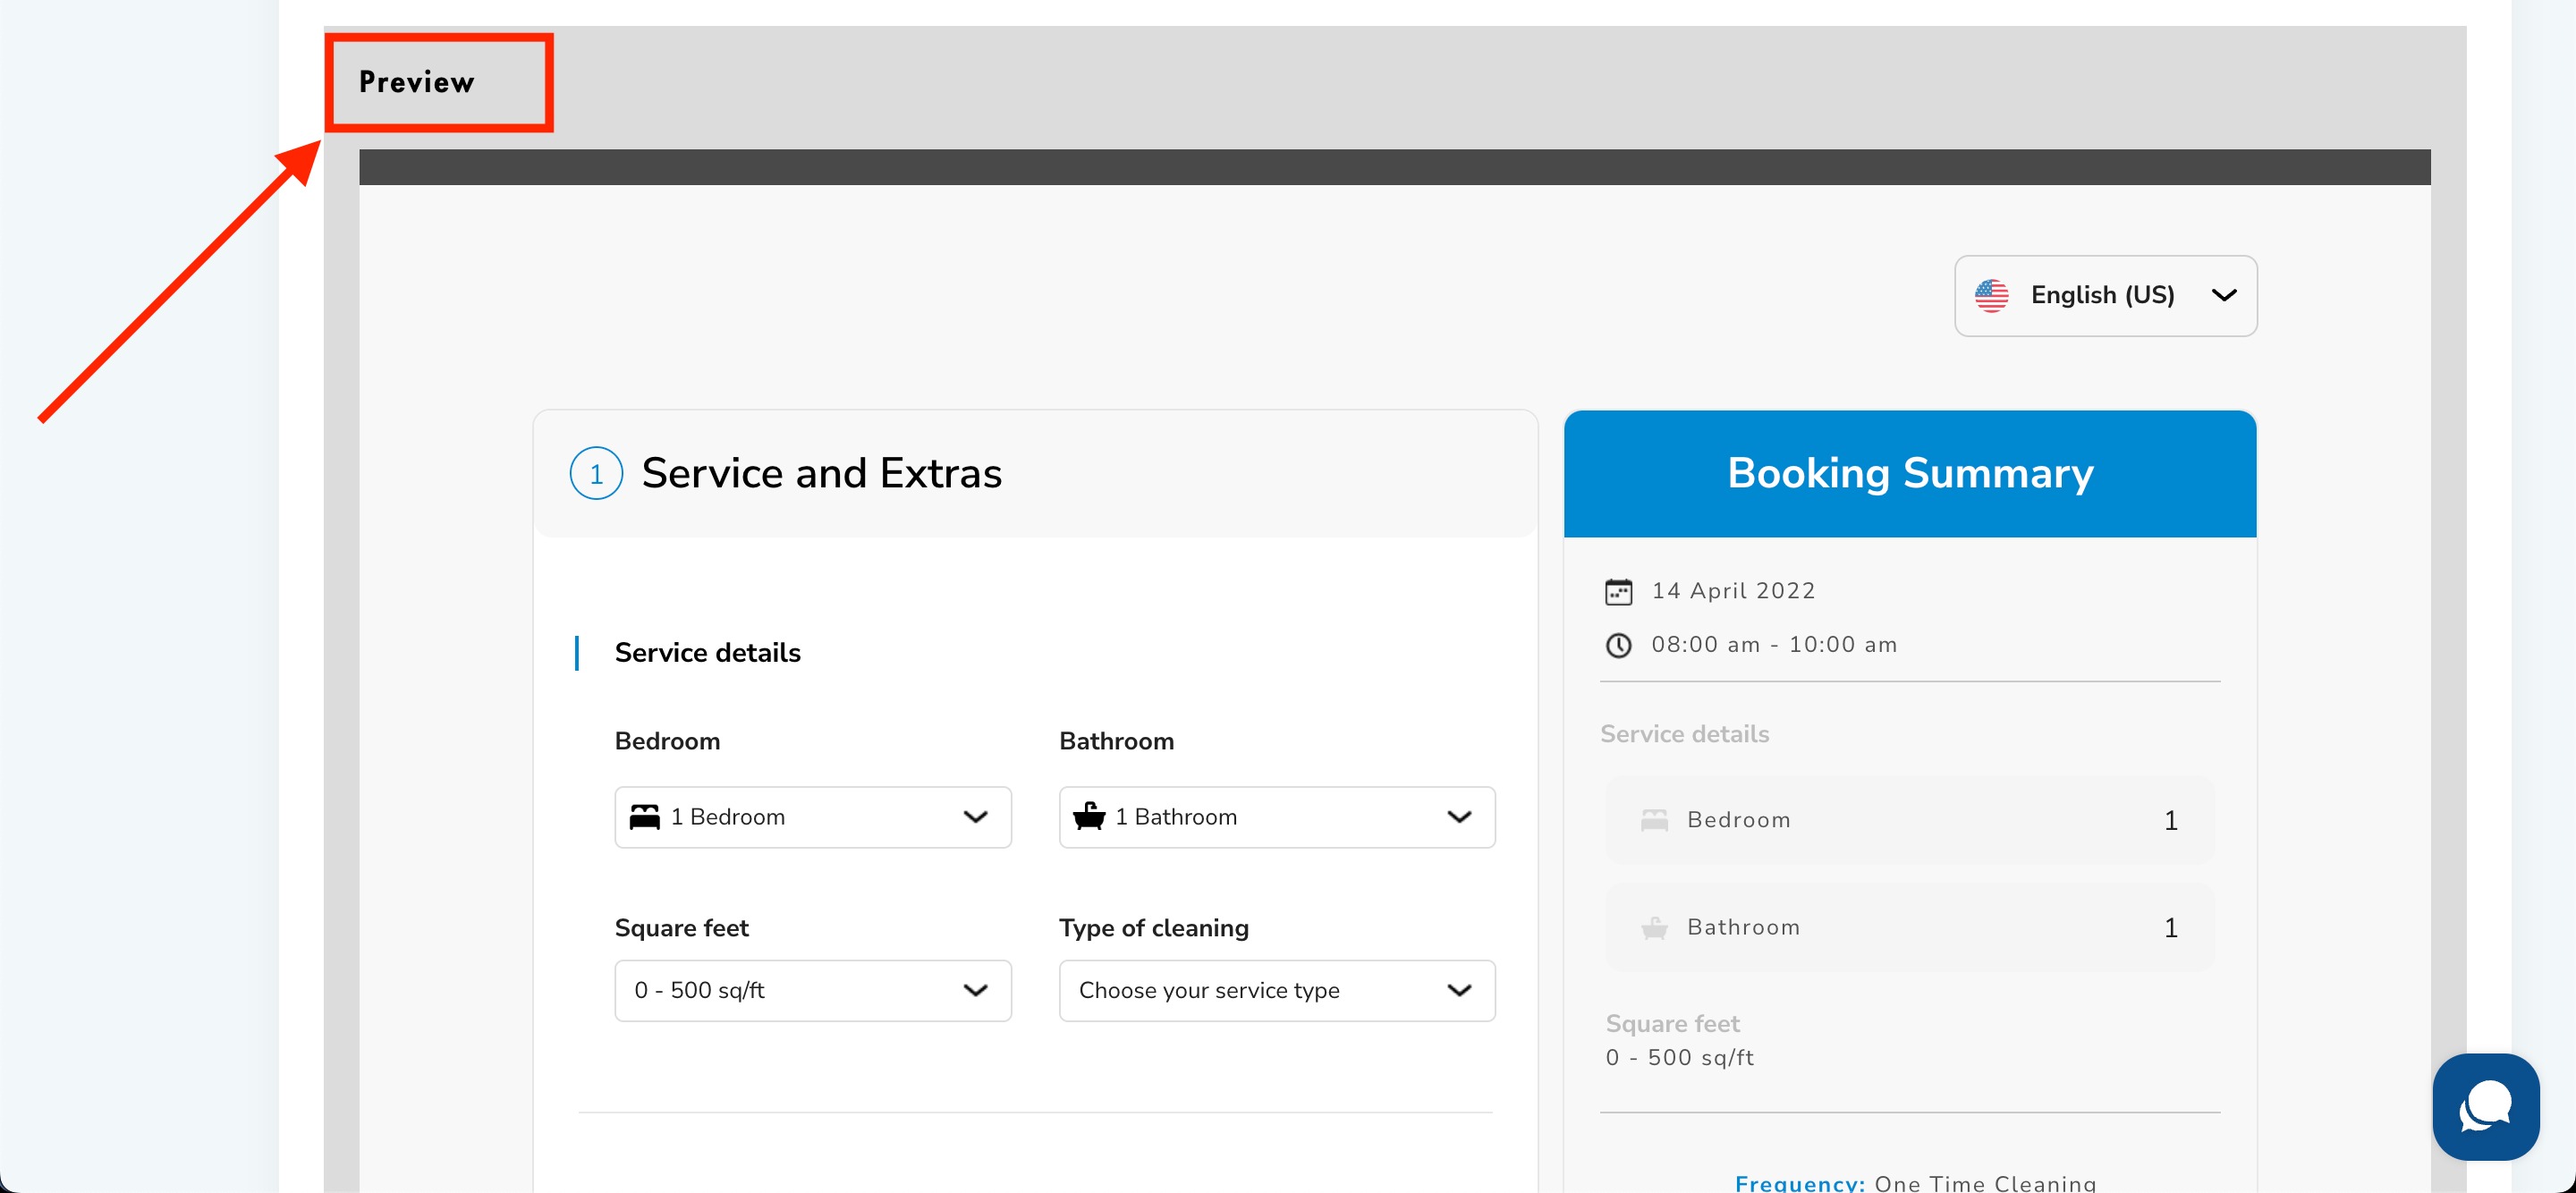The width and height of the screenshot is (2576, 1193).
Task: Click the Type of cleaning chevron arrow
Action: click(1459, 990)
